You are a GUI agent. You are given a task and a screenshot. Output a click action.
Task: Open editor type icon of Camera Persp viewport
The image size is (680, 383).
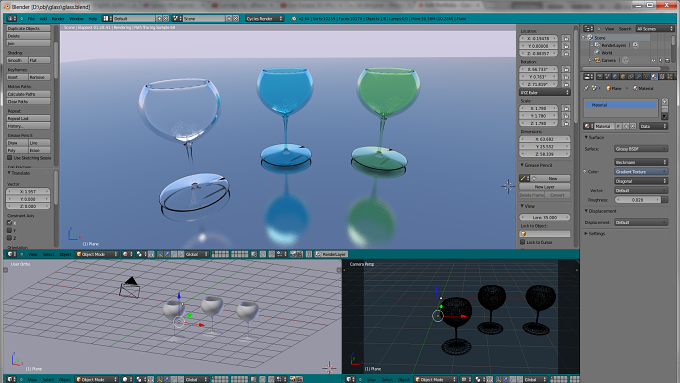tap(350, 379)
